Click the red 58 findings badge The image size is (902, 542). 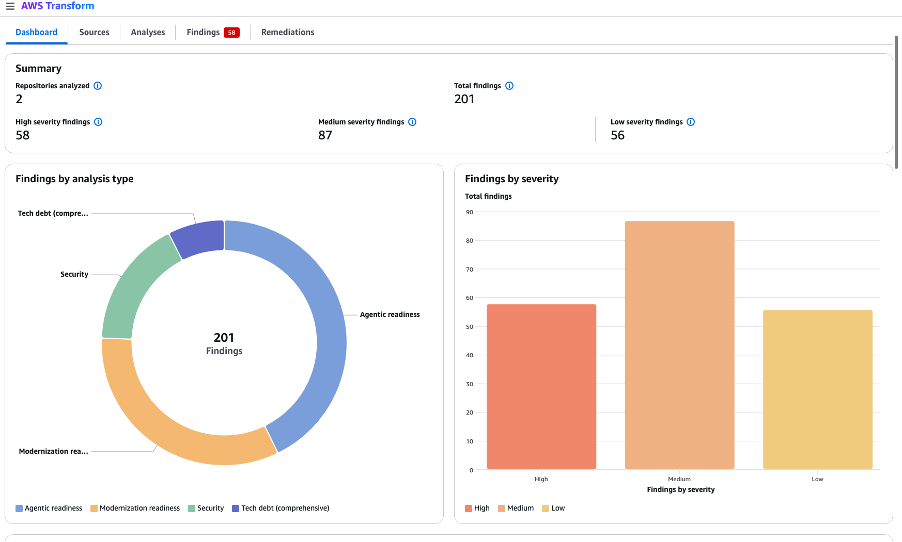[x=232, y=32]
